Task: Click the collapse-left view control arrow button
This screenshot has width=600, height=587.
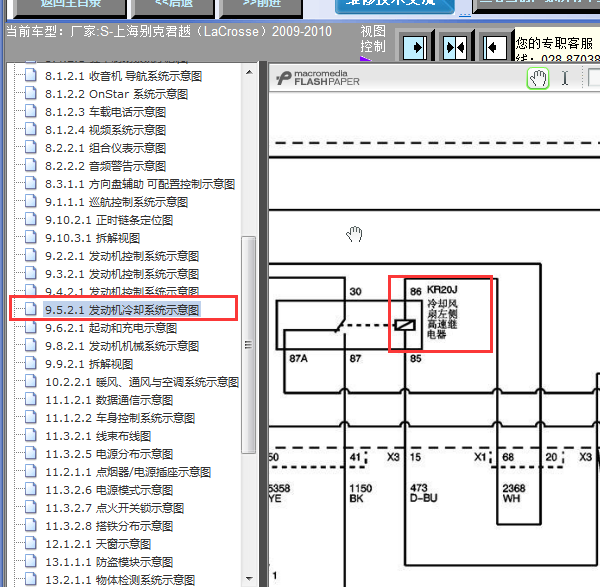Action: 494,47
